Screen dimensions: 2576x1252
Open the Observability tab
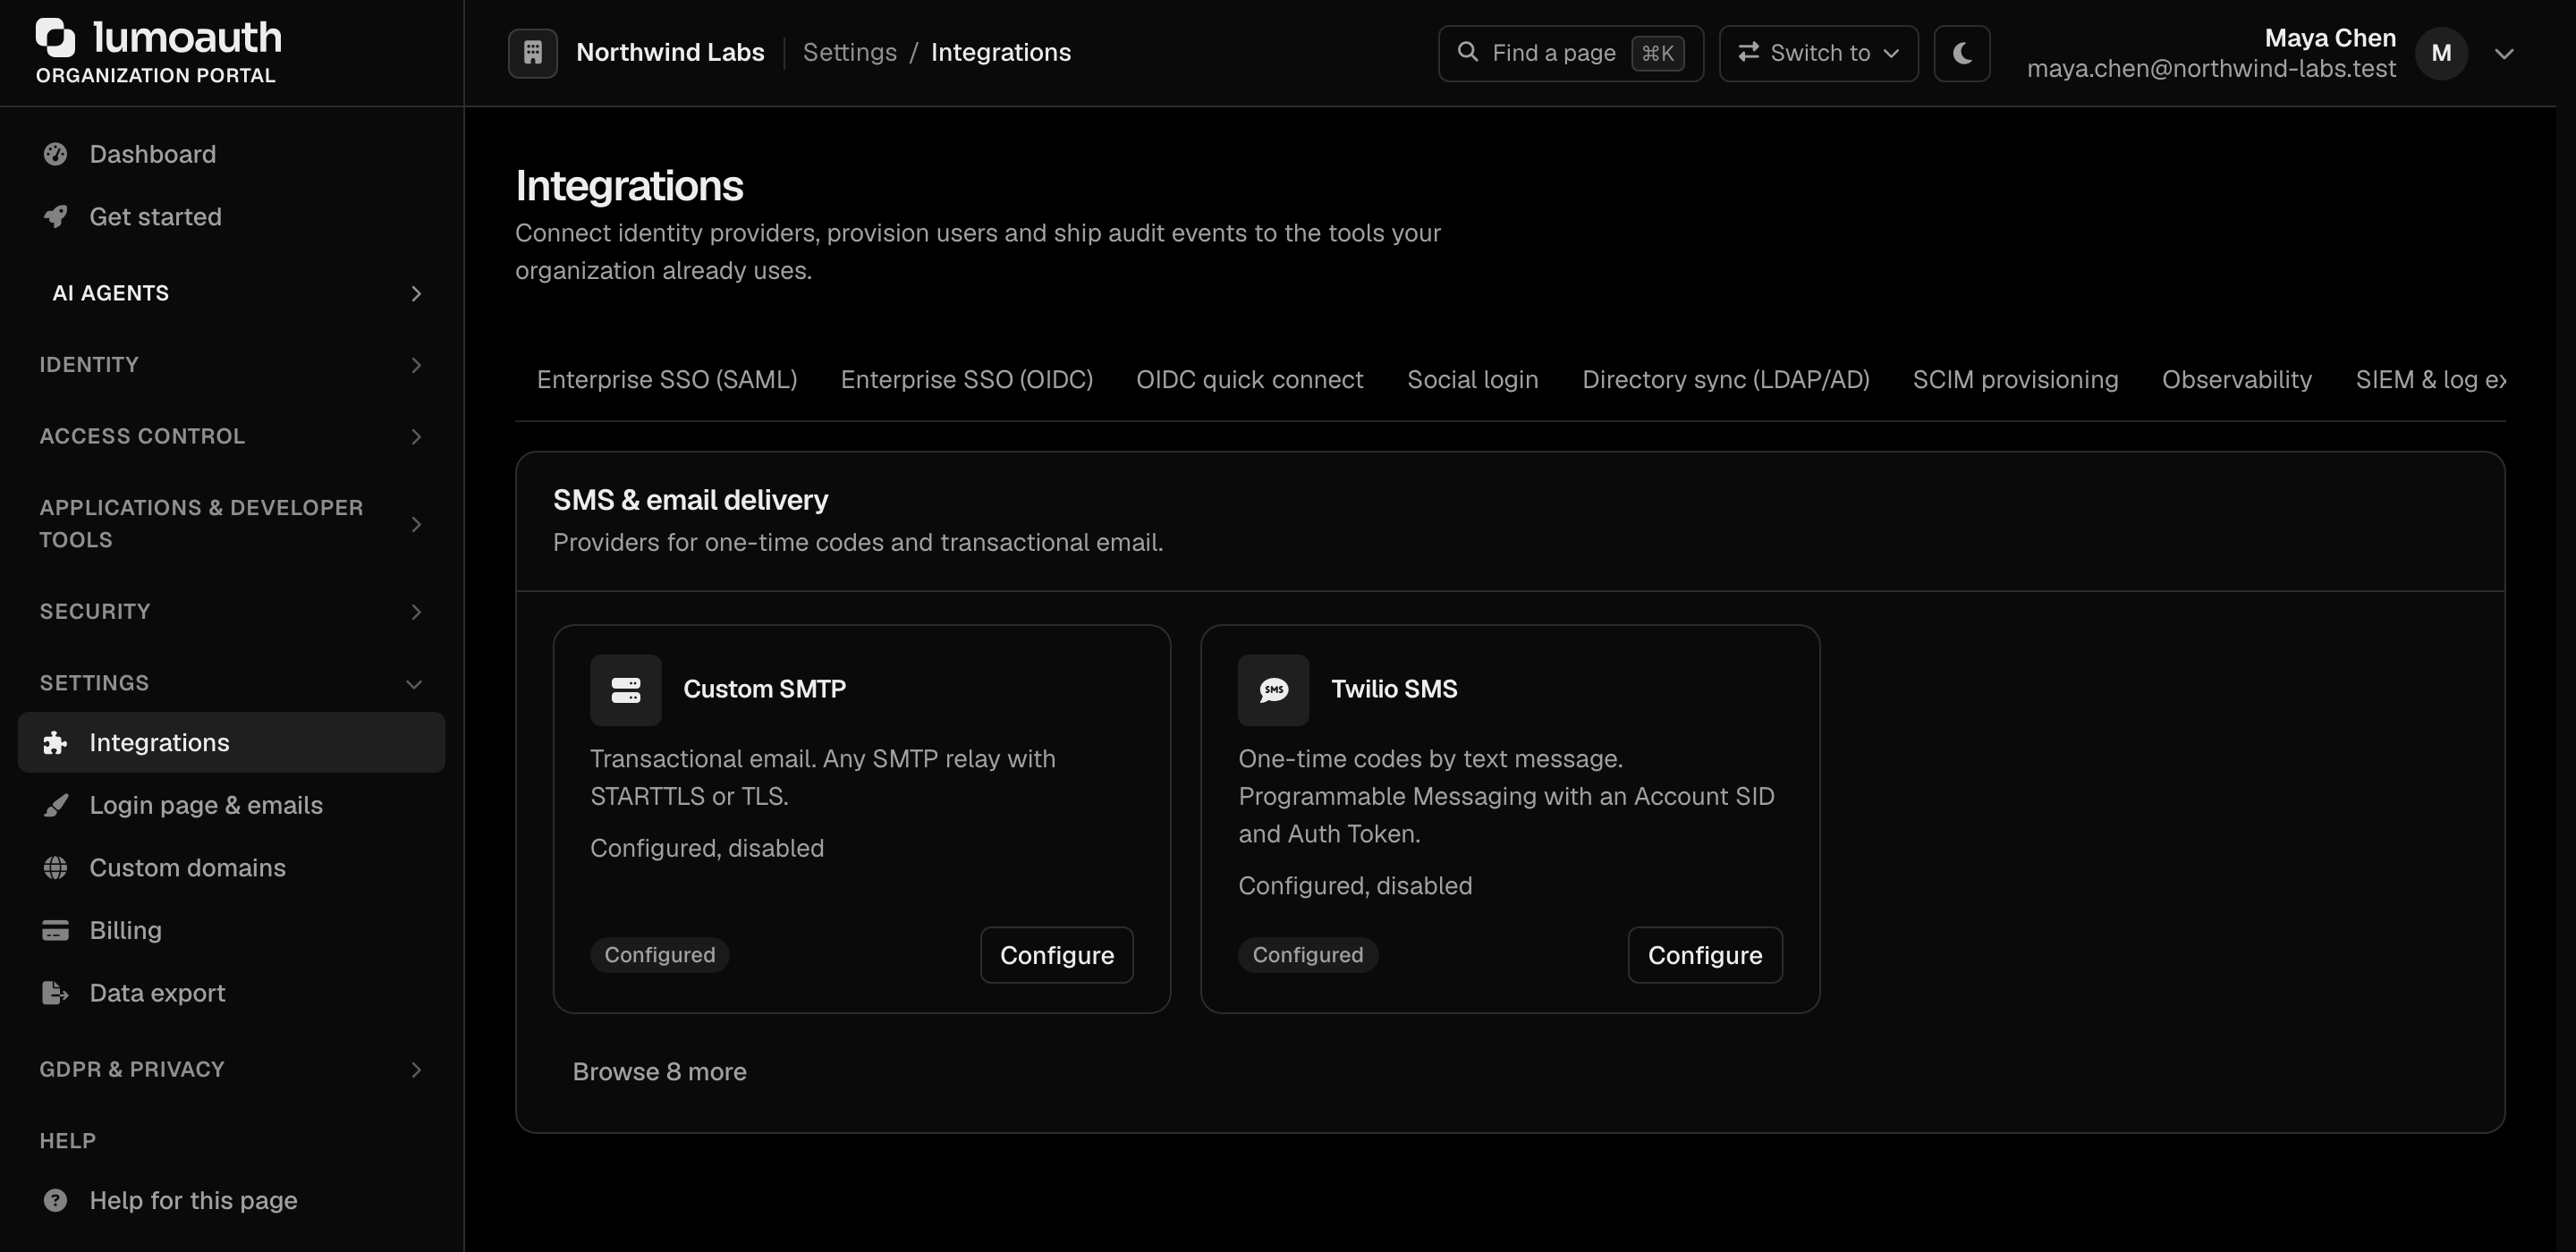click(x=2236, y=380)
